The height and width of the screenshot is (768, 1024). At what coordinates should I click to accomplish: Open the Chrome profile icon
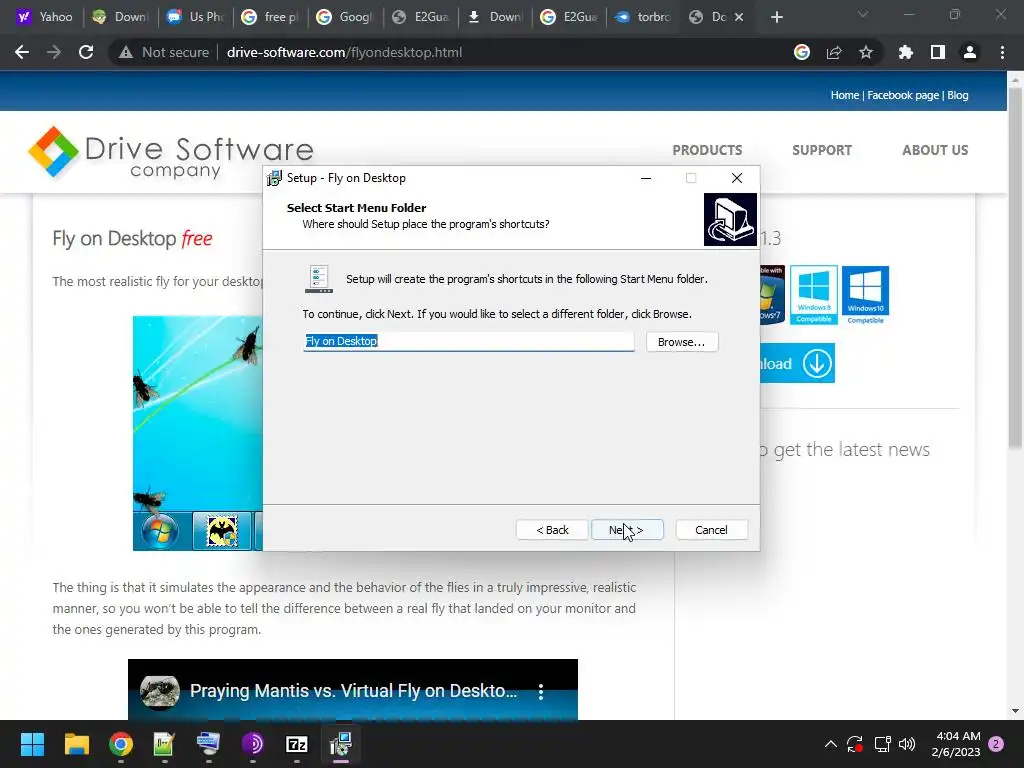pos(970,52)
